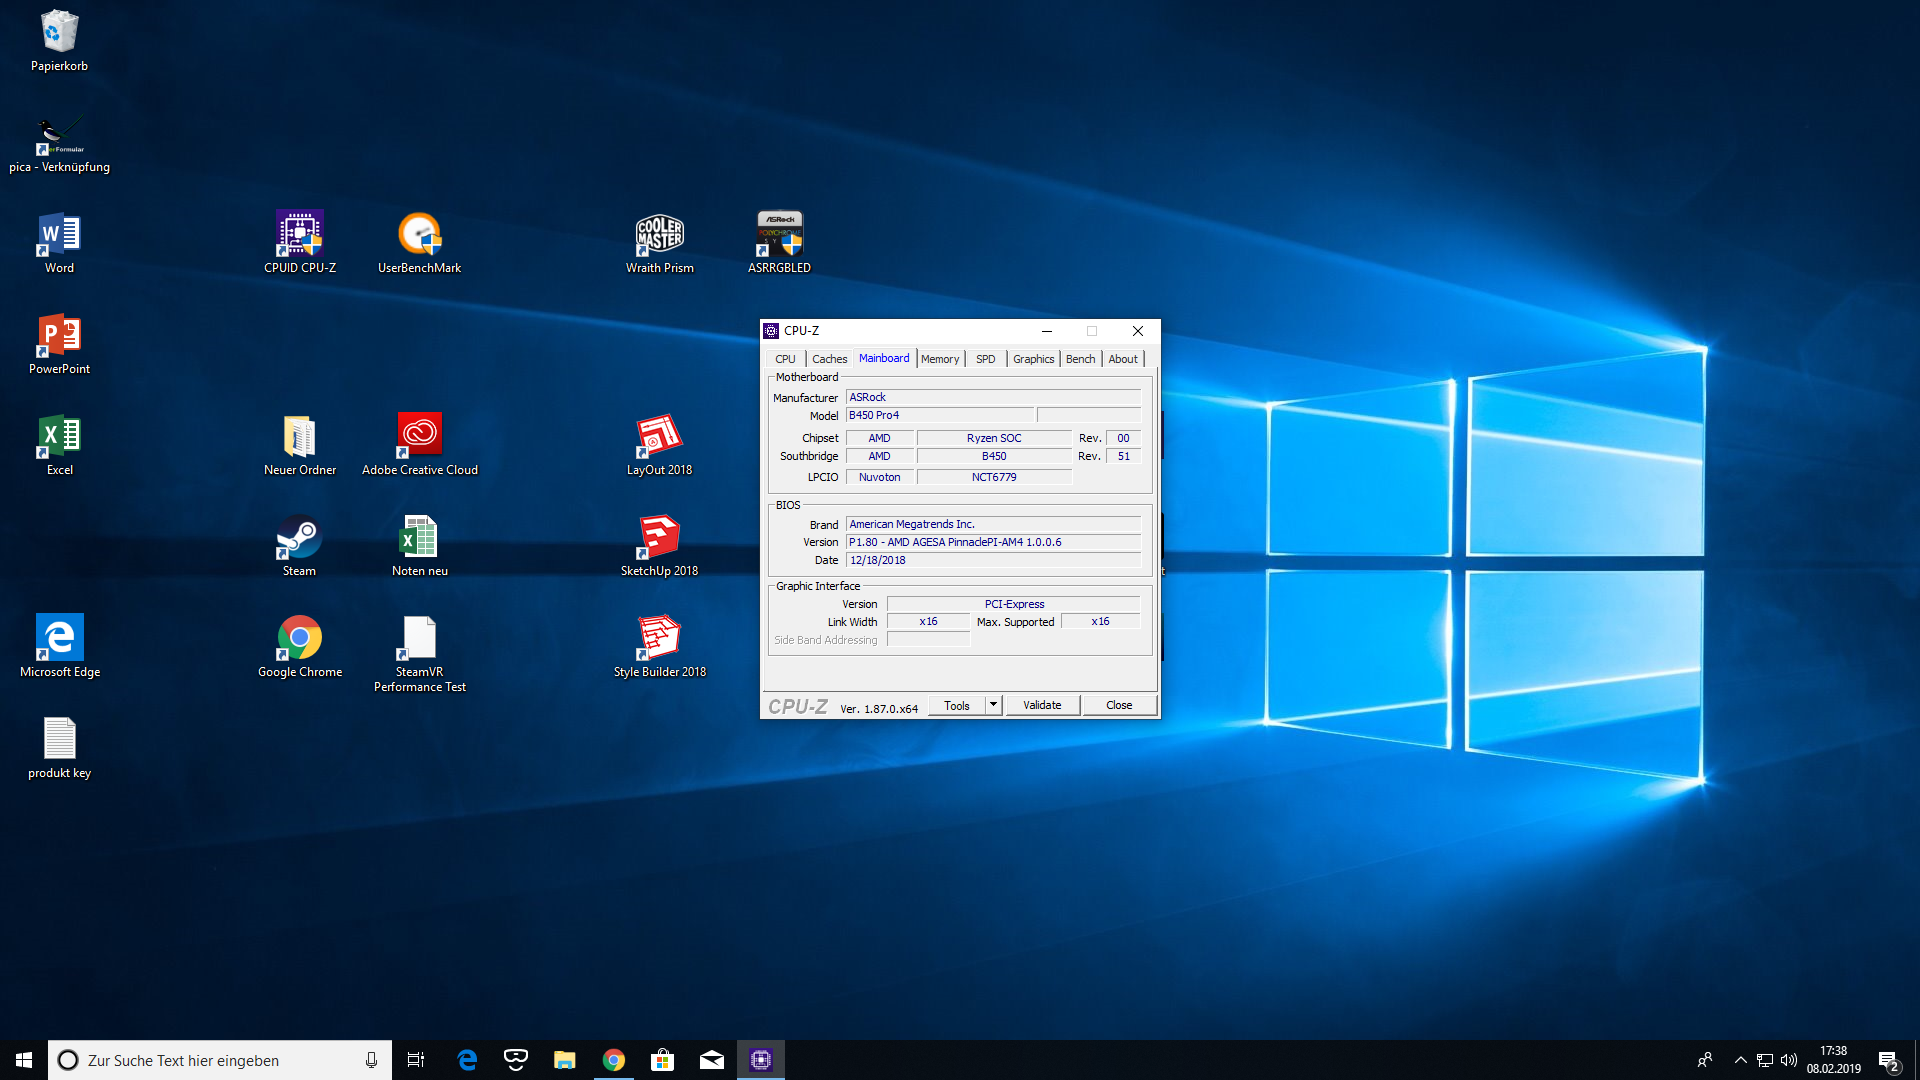Viewport: 1920px width, 1080px height.
Task: Select the LayOut 2018 icon
Action: click(659, 446)
